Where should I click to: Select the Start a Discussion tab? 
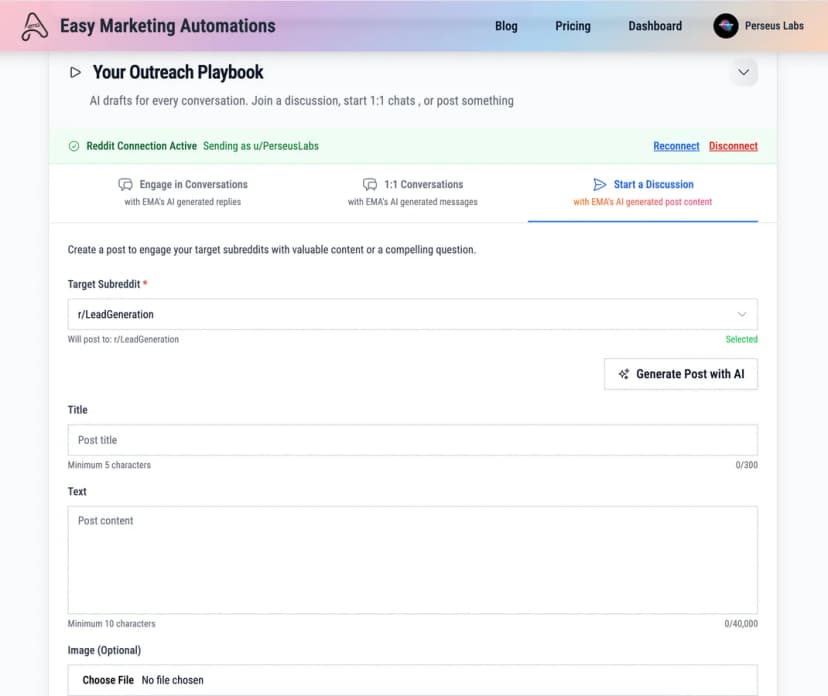click(x=643, y=192)
